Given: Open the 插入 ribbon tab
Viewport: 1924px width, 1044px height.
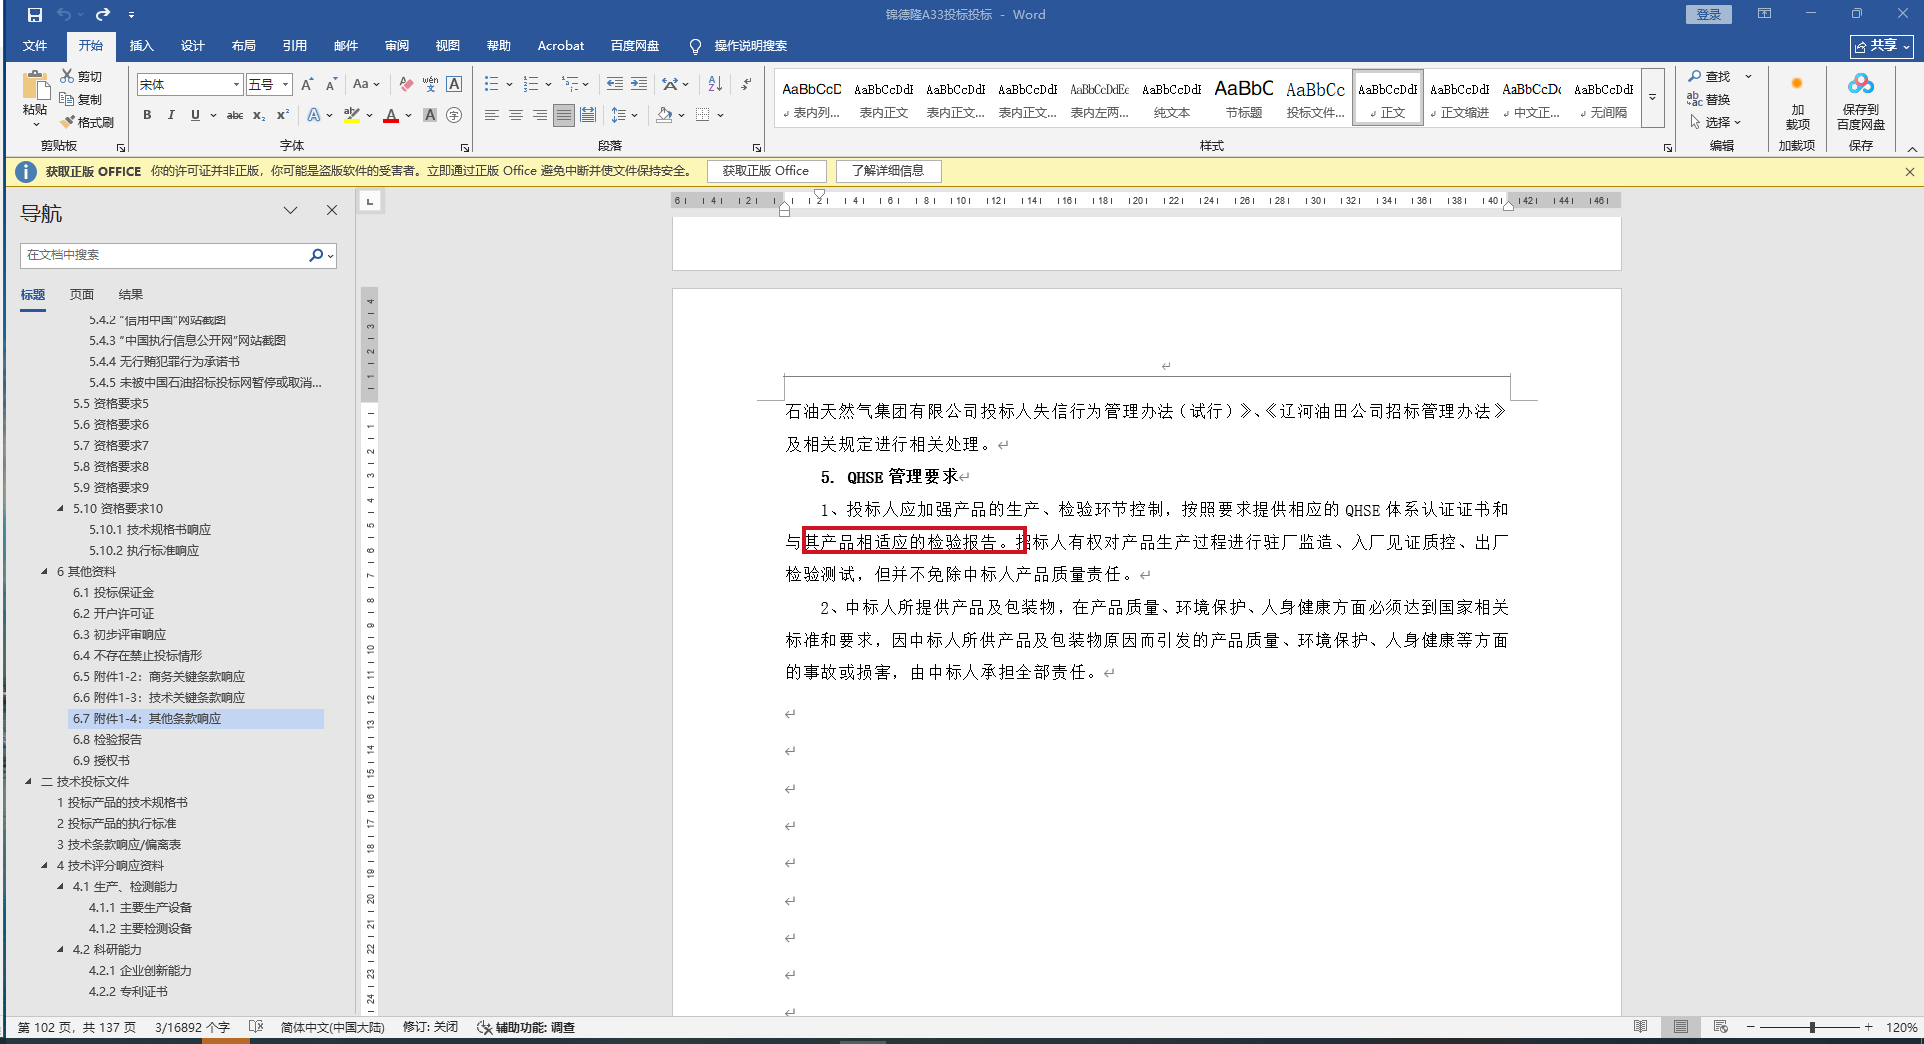Looking at the screenshot, I should [141, 46].
